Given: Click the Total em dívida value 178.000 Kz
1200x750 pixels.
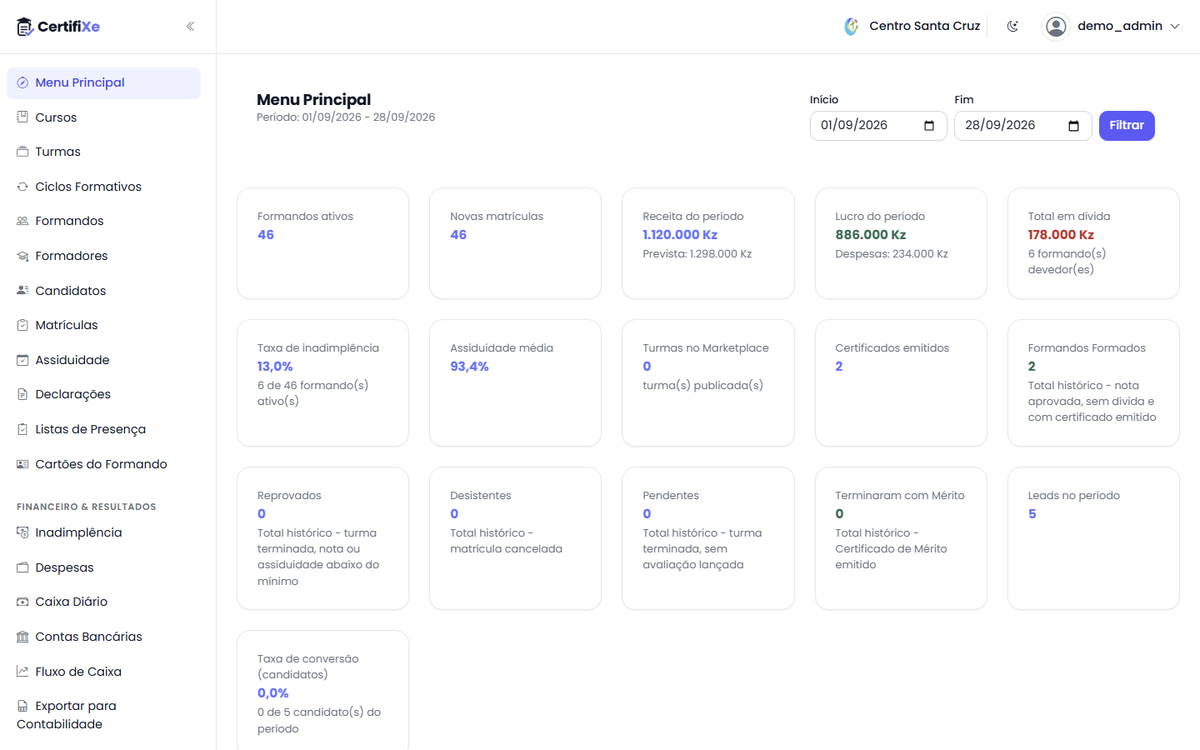Looking at the screenshot, I should pos(1061,235).
